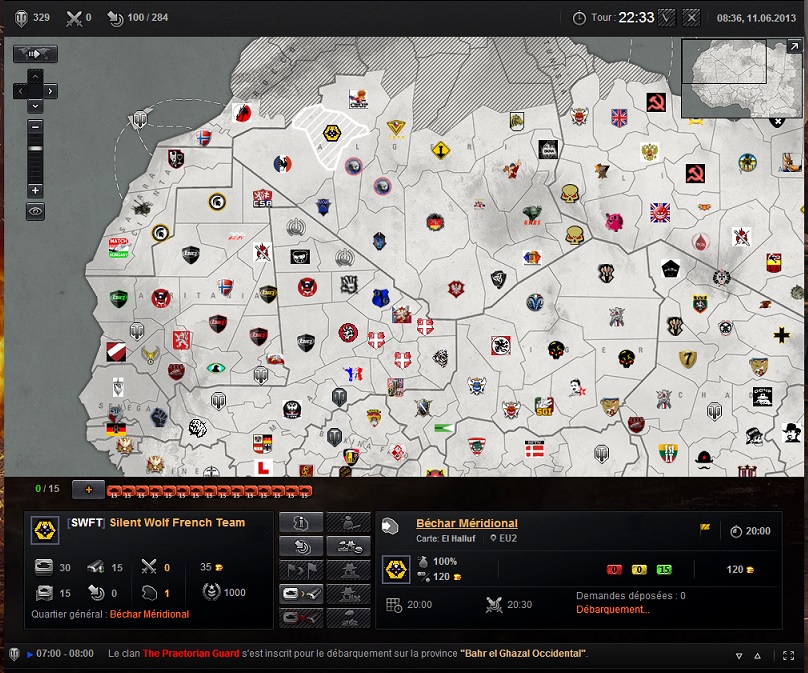Click the CSA clan emblem on the map
The width and height of the screenshot is (808, 673).
click(x=262, y=198)
